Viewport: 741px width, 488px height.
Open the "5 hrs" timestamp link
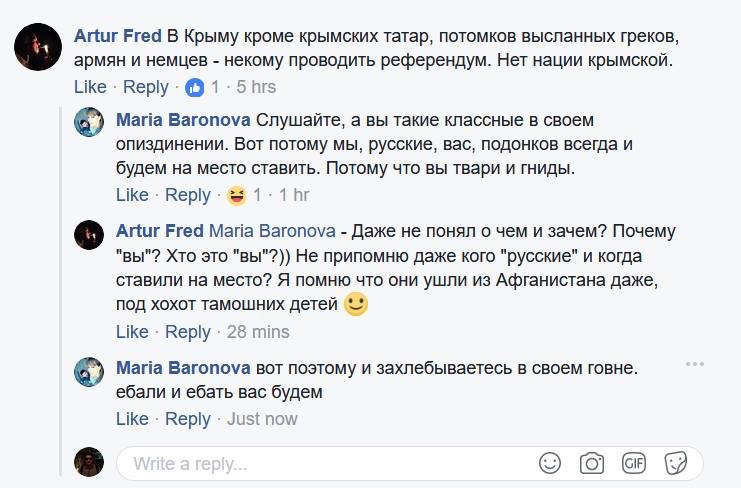(256, 87)
